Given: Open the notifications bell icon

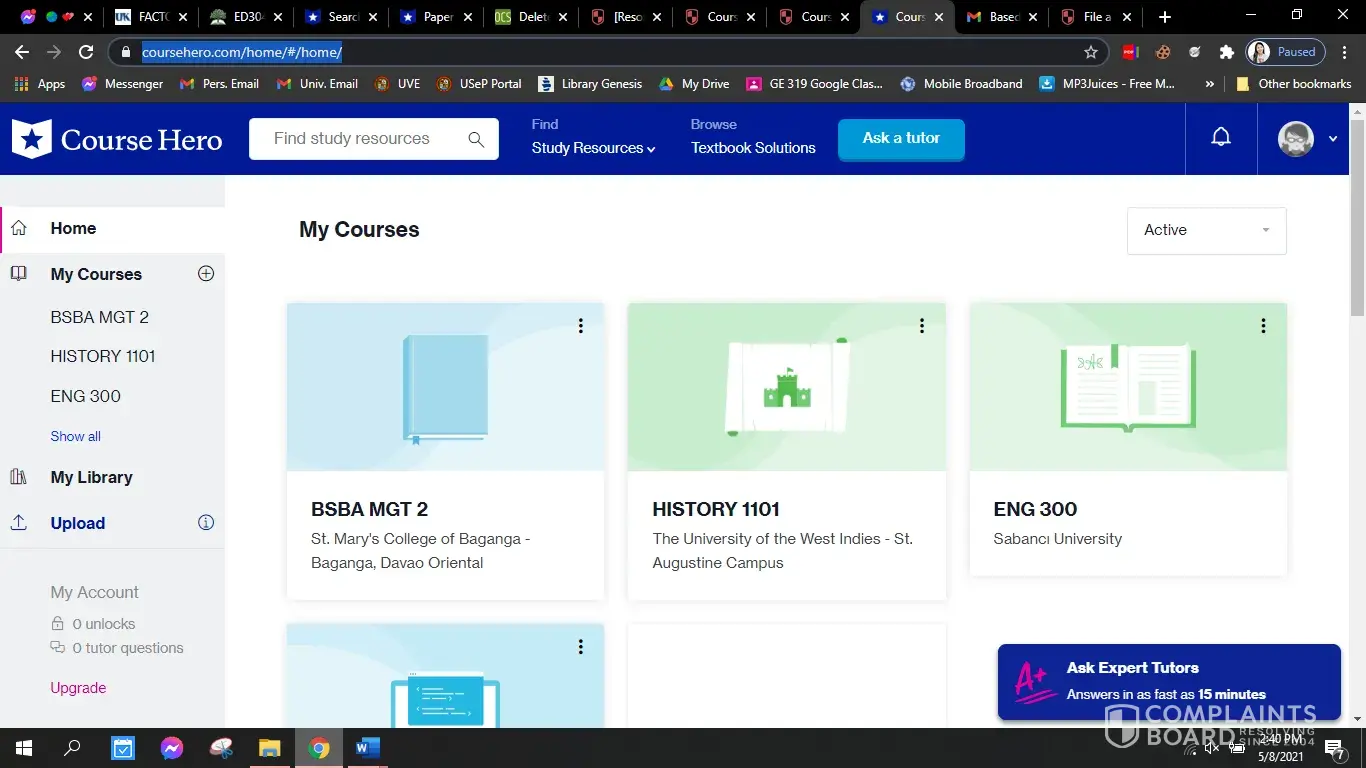Looking at the screenshot, I should 1221,138.
